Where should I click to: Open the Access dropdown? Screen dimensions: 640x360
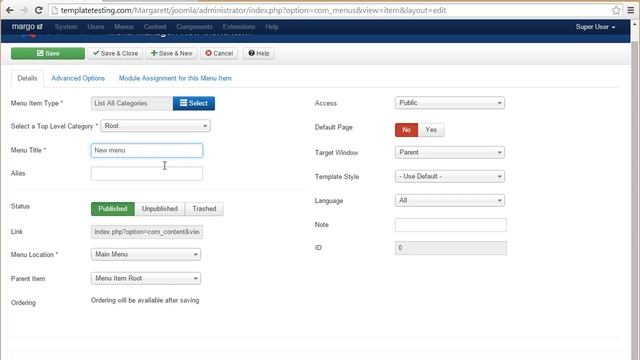click(450, 103)
